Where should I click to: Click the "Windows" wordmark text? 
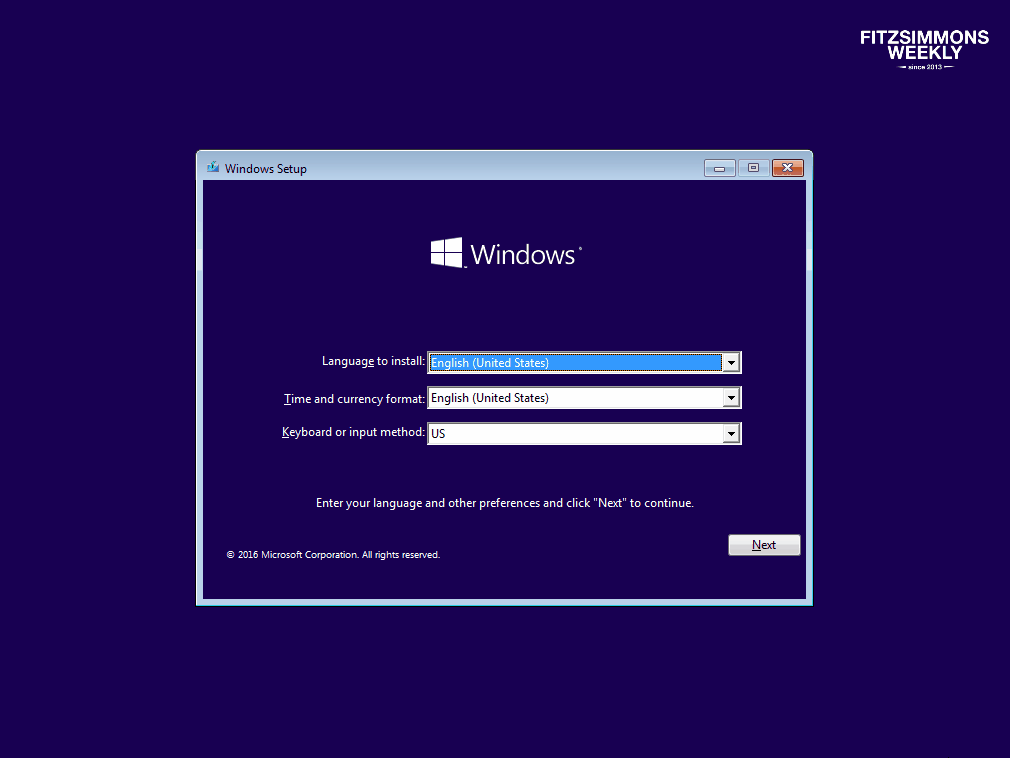coord(523,254)
